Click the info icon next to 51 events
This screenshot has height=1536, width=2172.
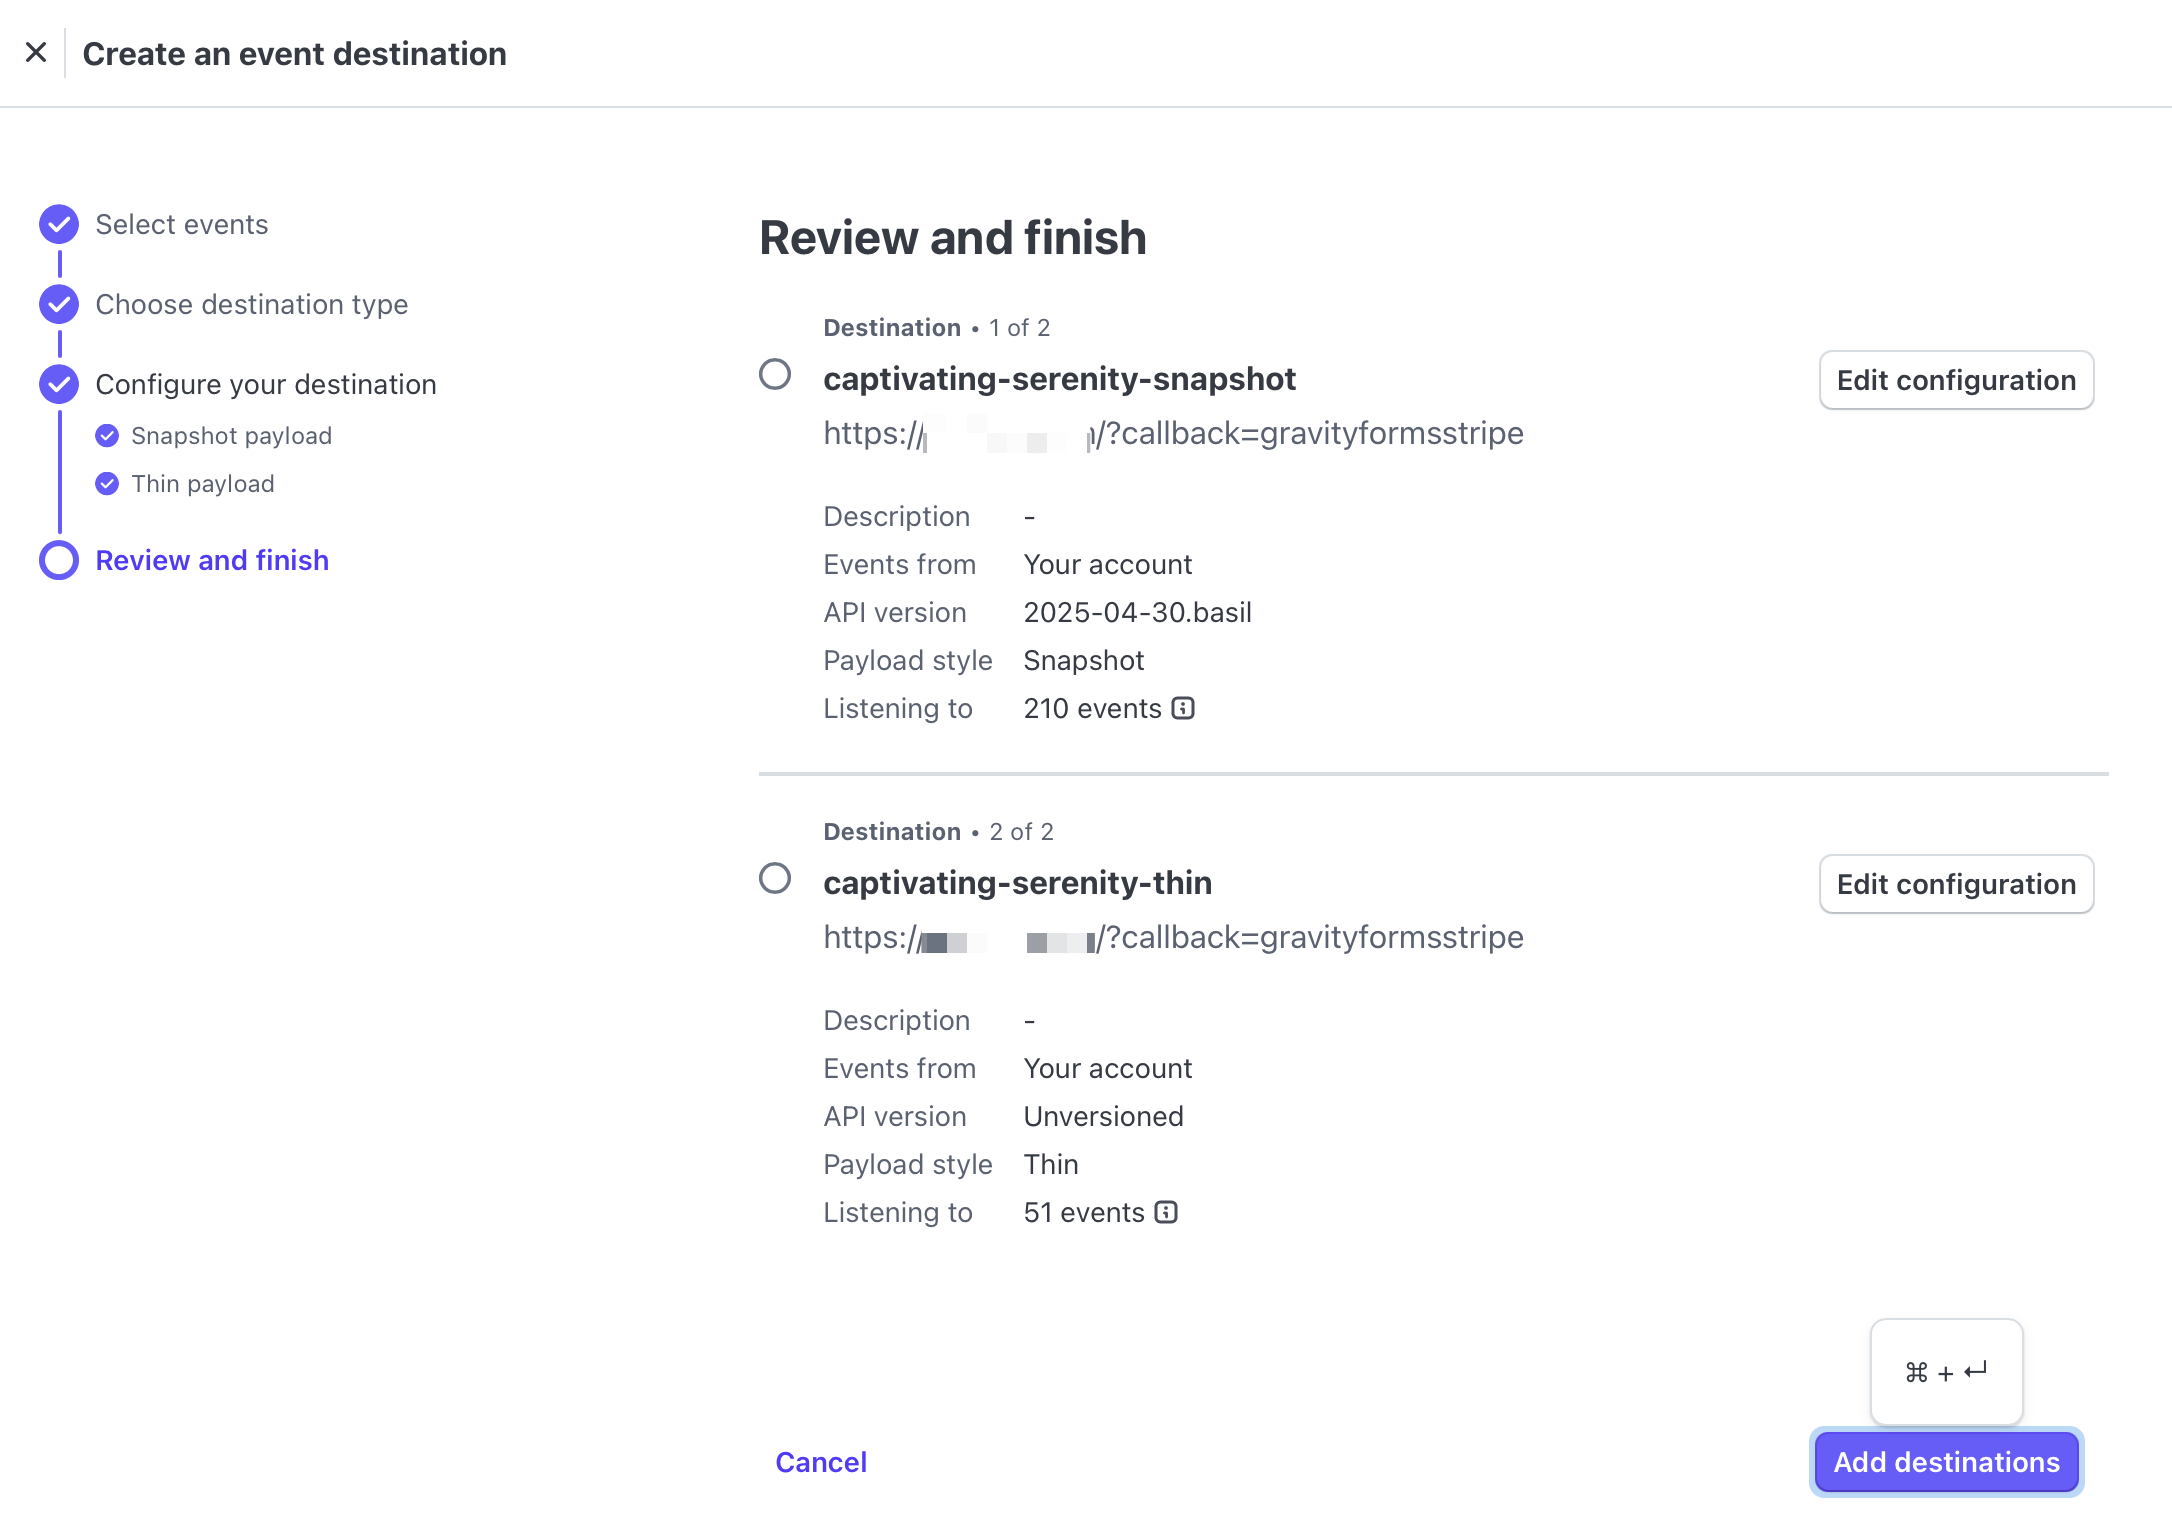coord(1166,1213)
